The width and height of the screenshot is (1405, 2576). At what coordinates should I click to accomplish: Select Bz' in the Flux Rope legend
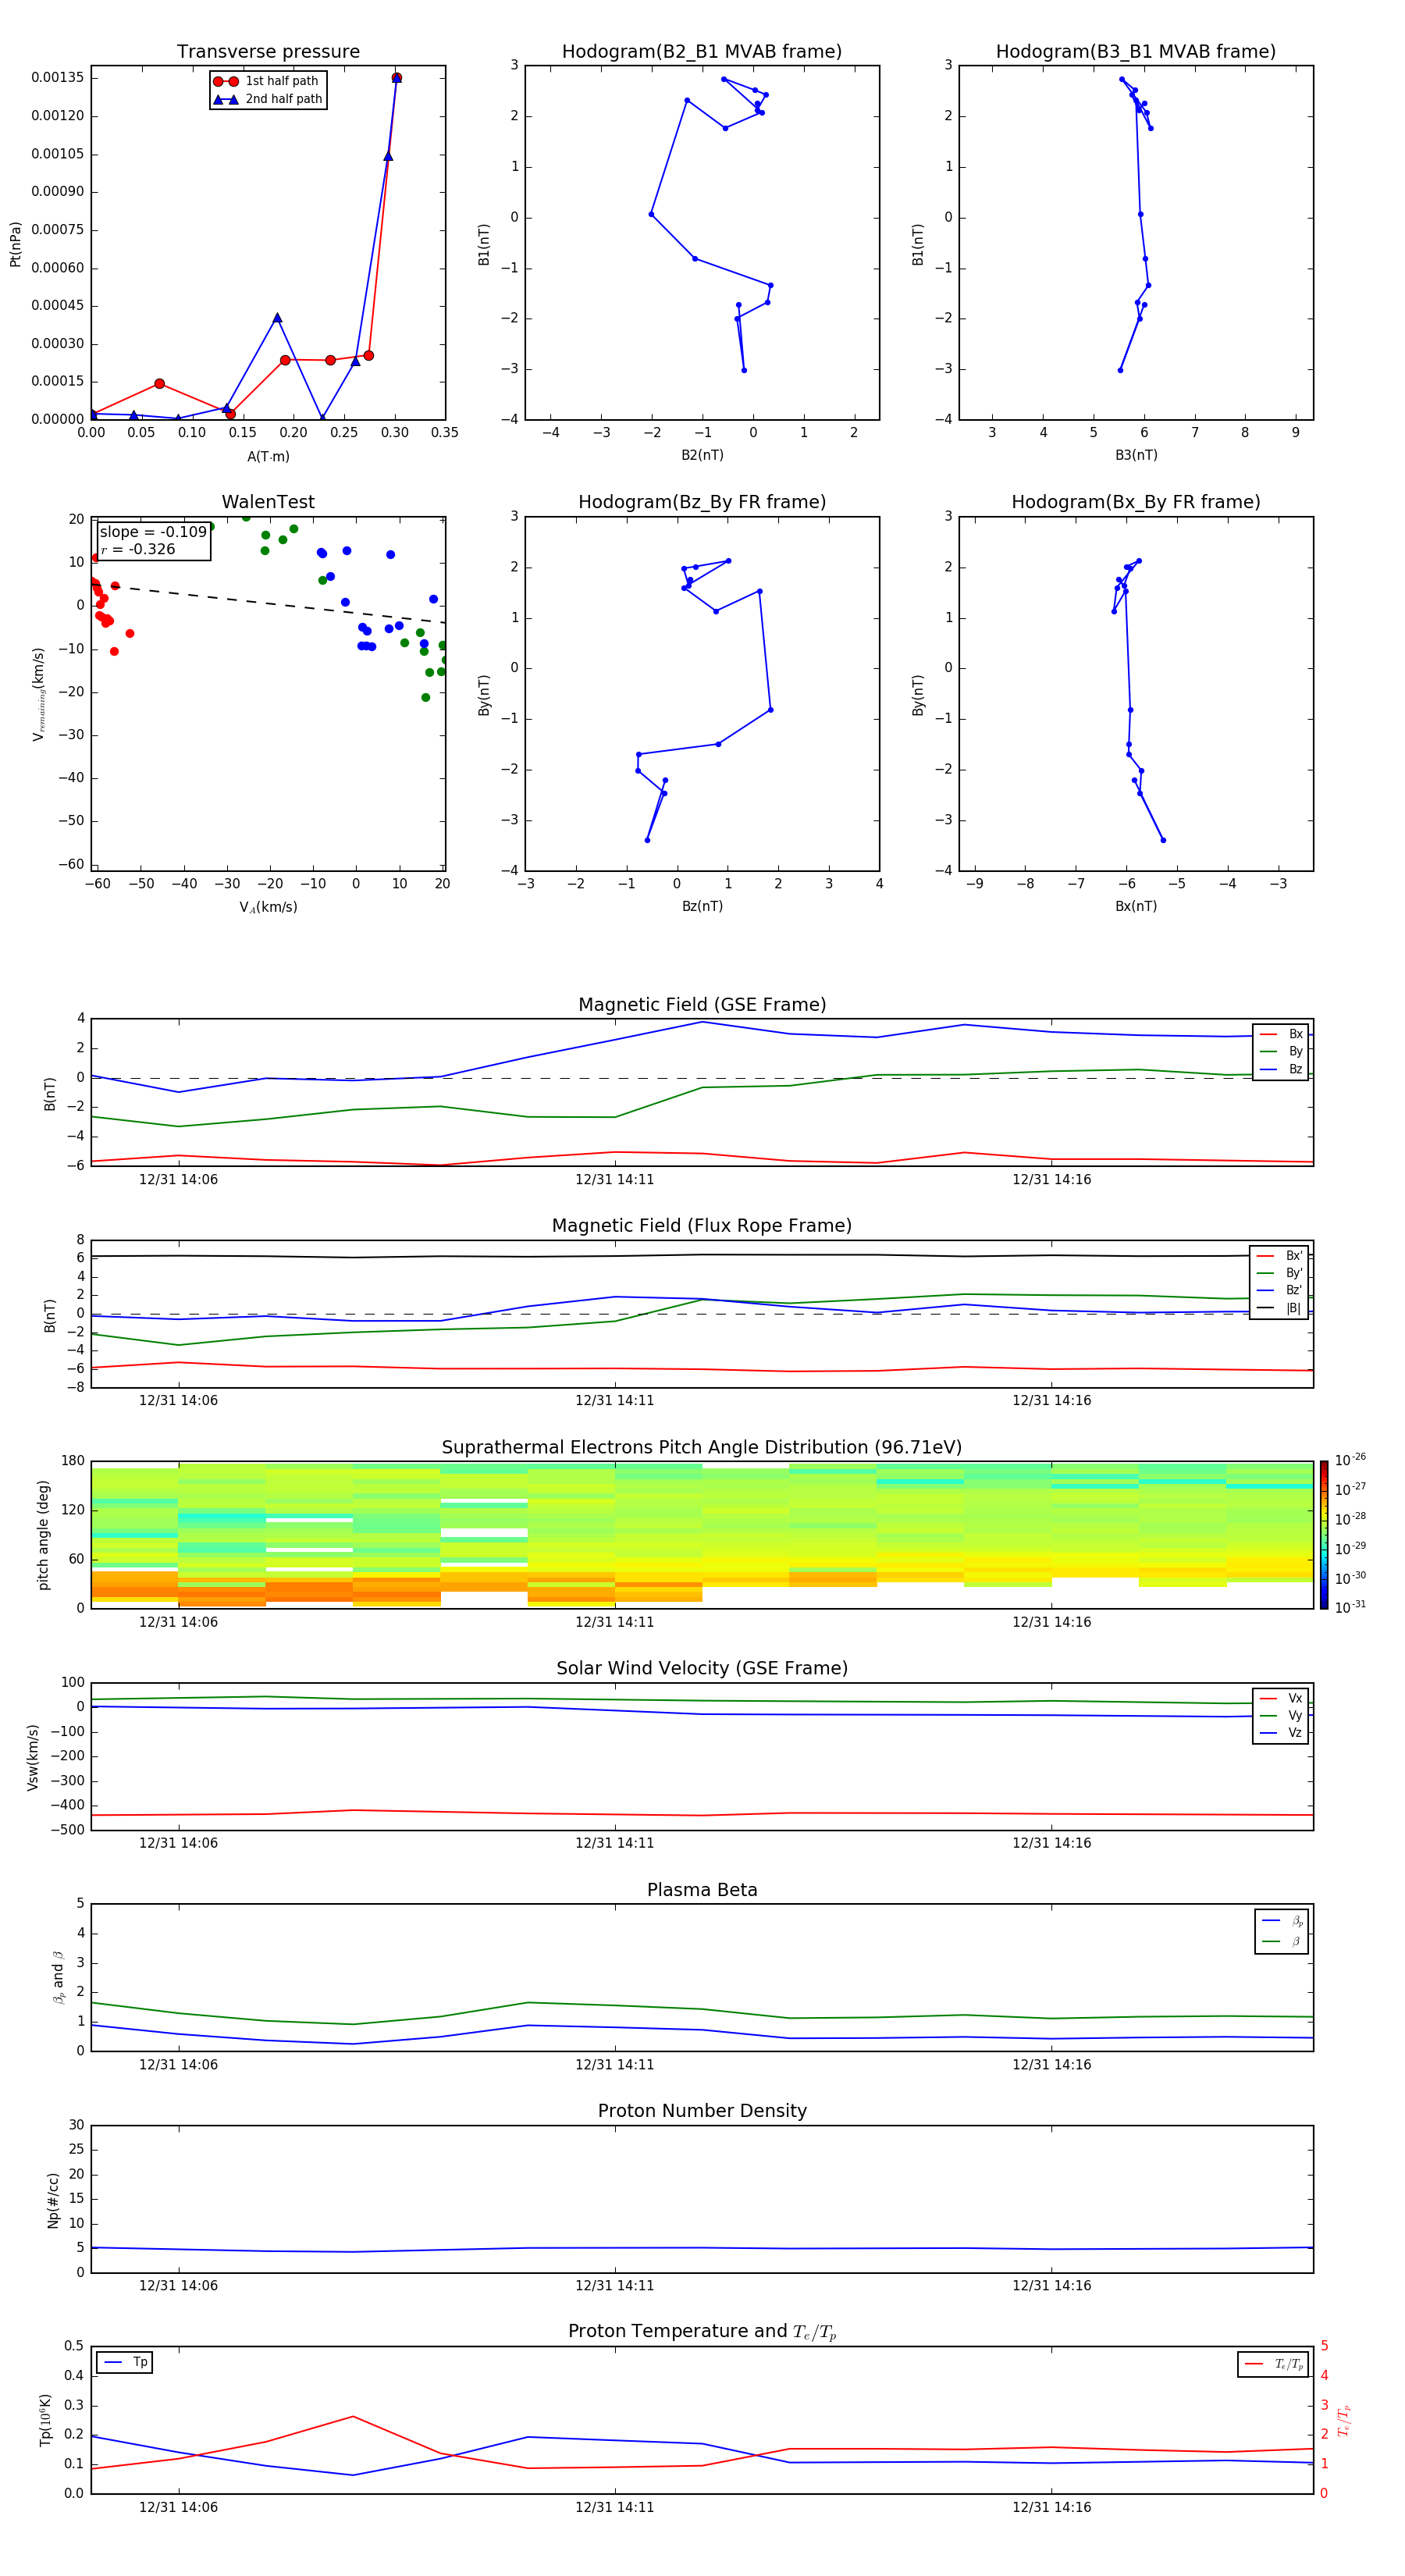point(1280,1290)
